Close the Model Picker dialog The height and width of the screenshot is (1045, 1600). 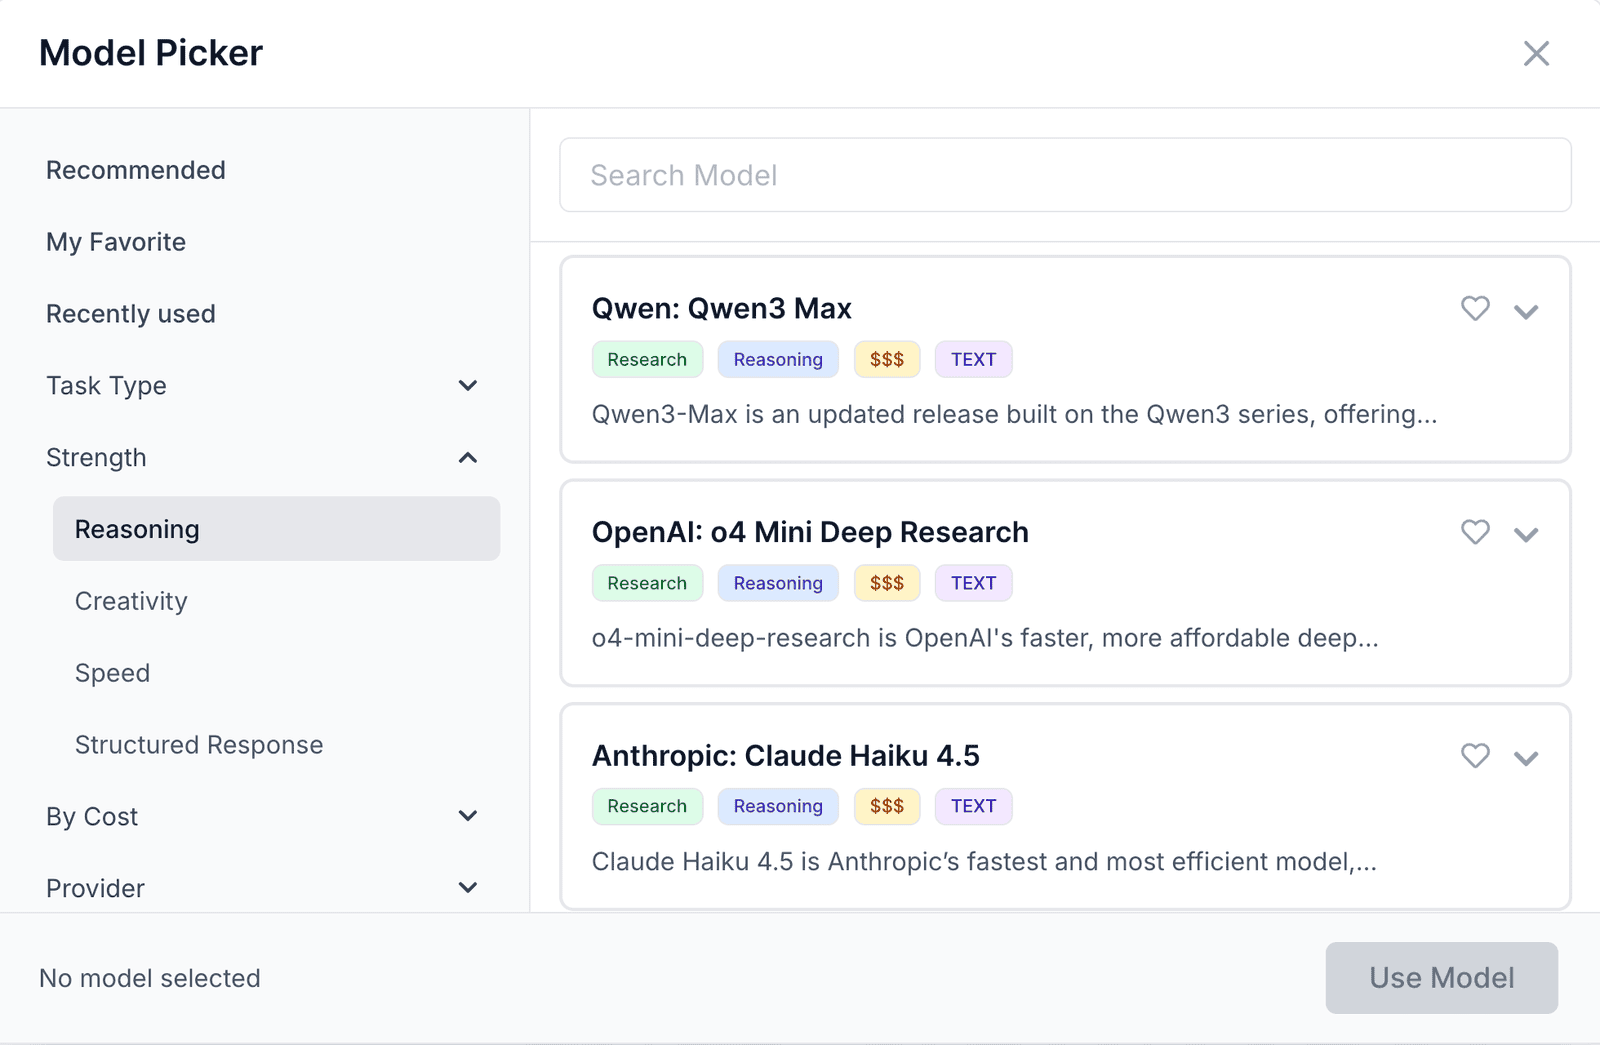tap(1536, 53)
